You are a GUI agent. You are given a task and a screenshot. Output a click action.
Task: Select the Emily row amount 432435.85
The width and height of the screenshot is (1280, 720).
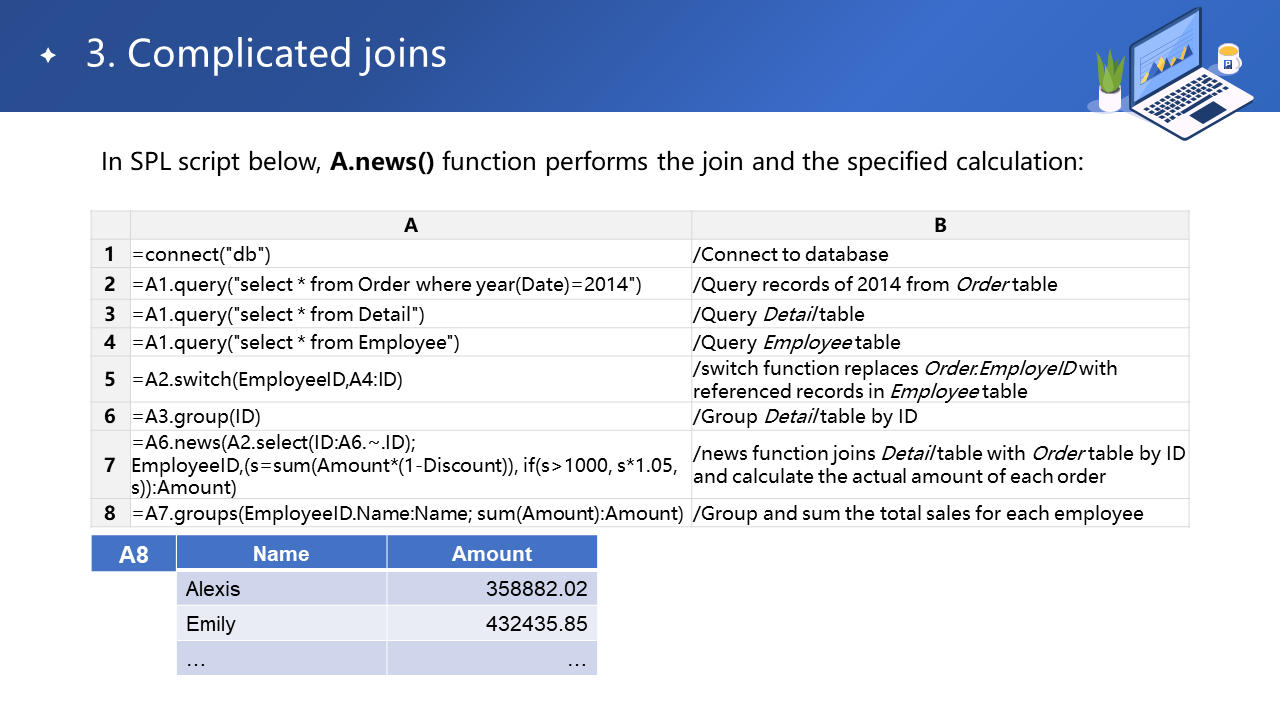tap(492, 624)
